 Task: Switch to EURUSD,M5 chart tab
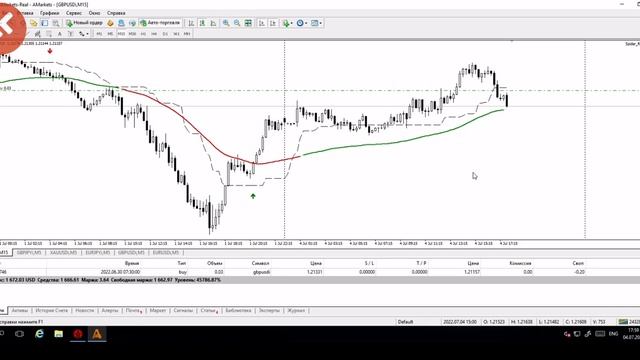pos(166,253)
